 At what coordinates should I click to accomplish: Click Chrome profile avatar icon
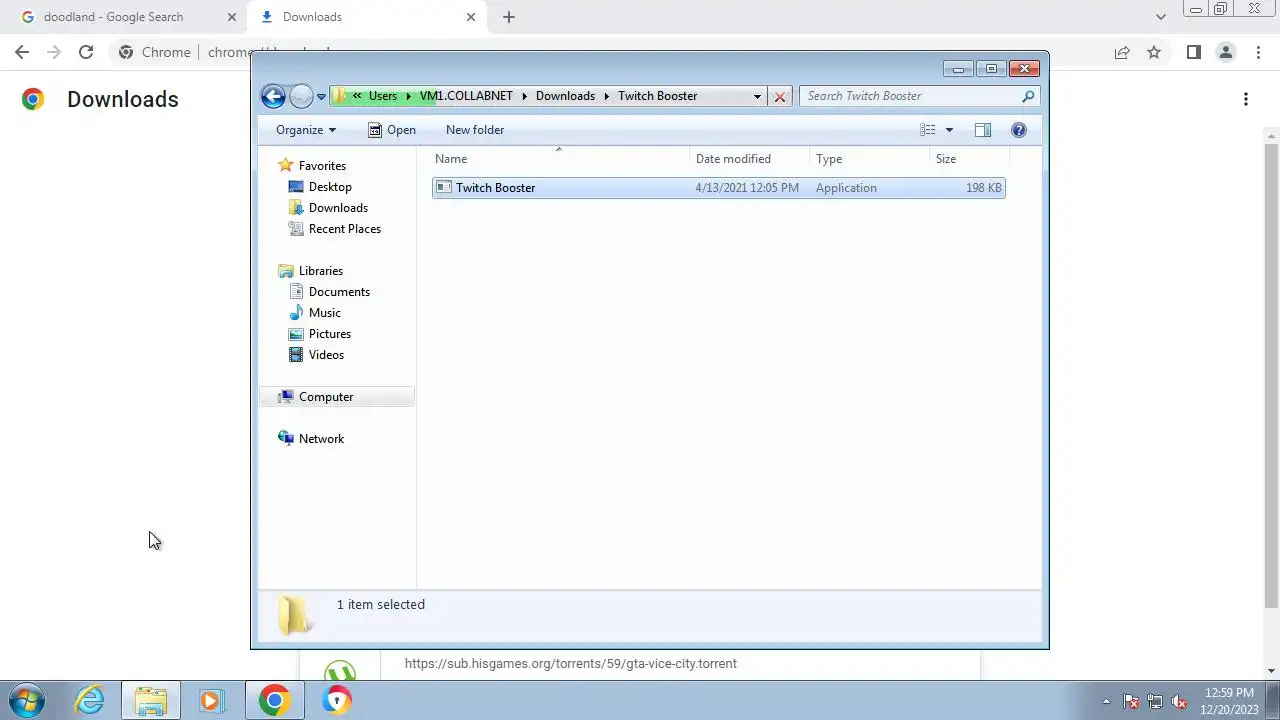point(1225,52)
